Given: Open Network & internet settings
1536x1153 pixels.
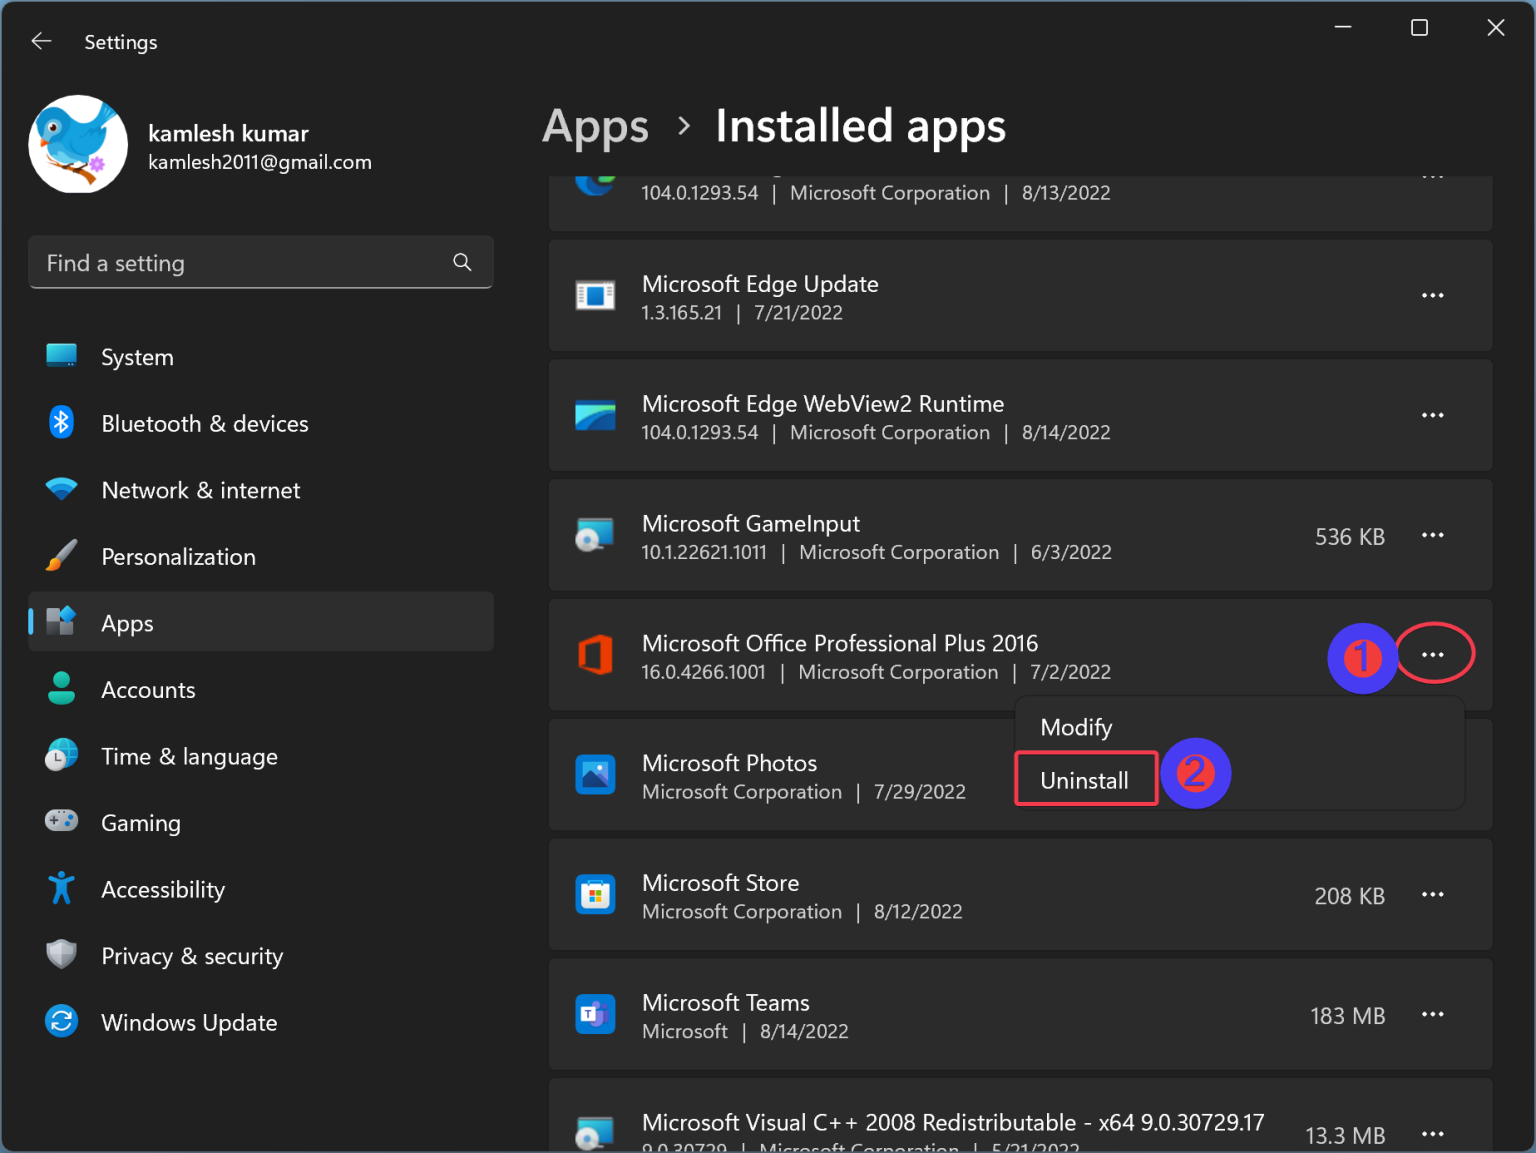Looking at the screenshot, I should [261, 490].
